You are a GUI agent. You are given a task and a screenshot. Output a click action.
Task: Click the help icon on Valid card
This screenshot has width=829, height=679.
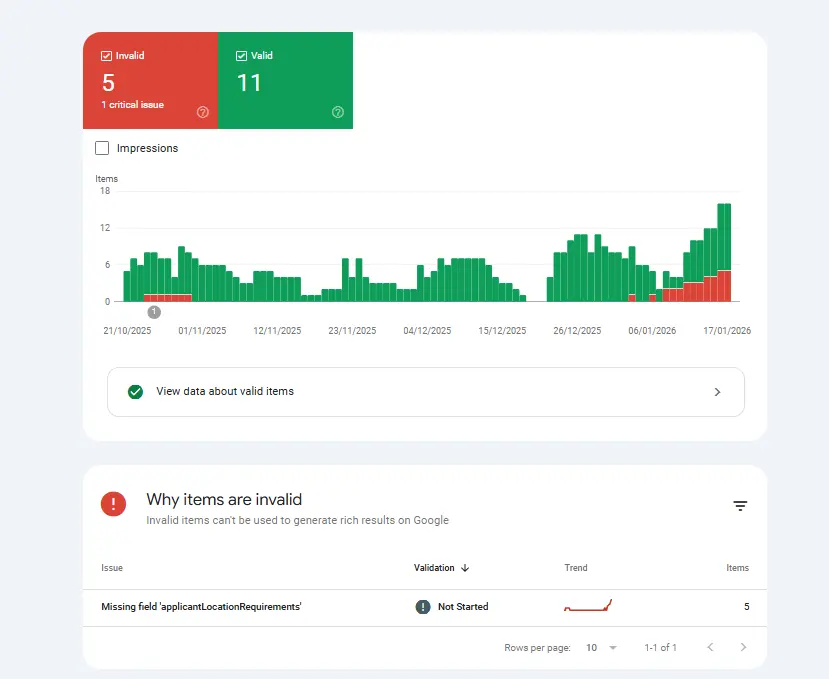338,112
